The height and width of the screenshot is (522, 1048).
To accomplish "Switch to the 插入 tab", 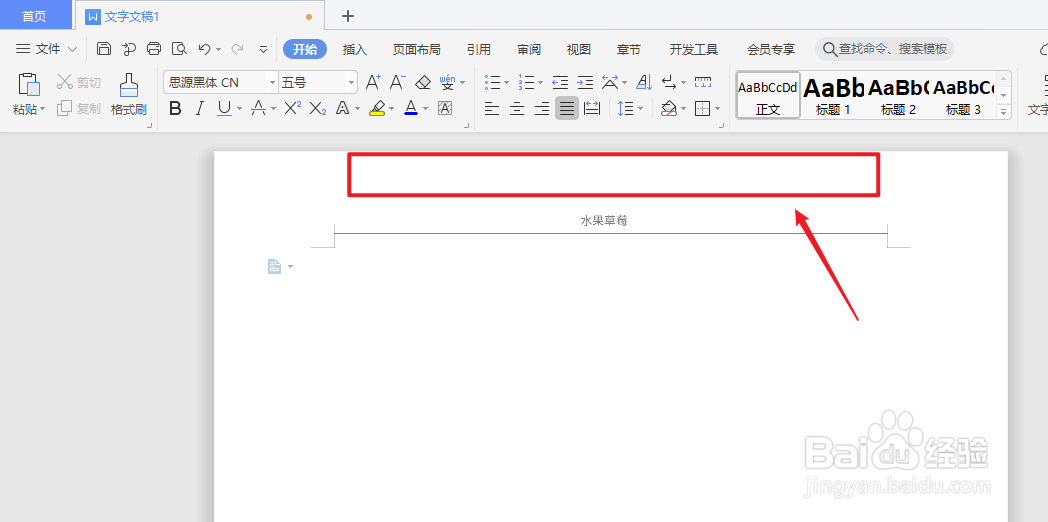I will [x=355, y=49].
